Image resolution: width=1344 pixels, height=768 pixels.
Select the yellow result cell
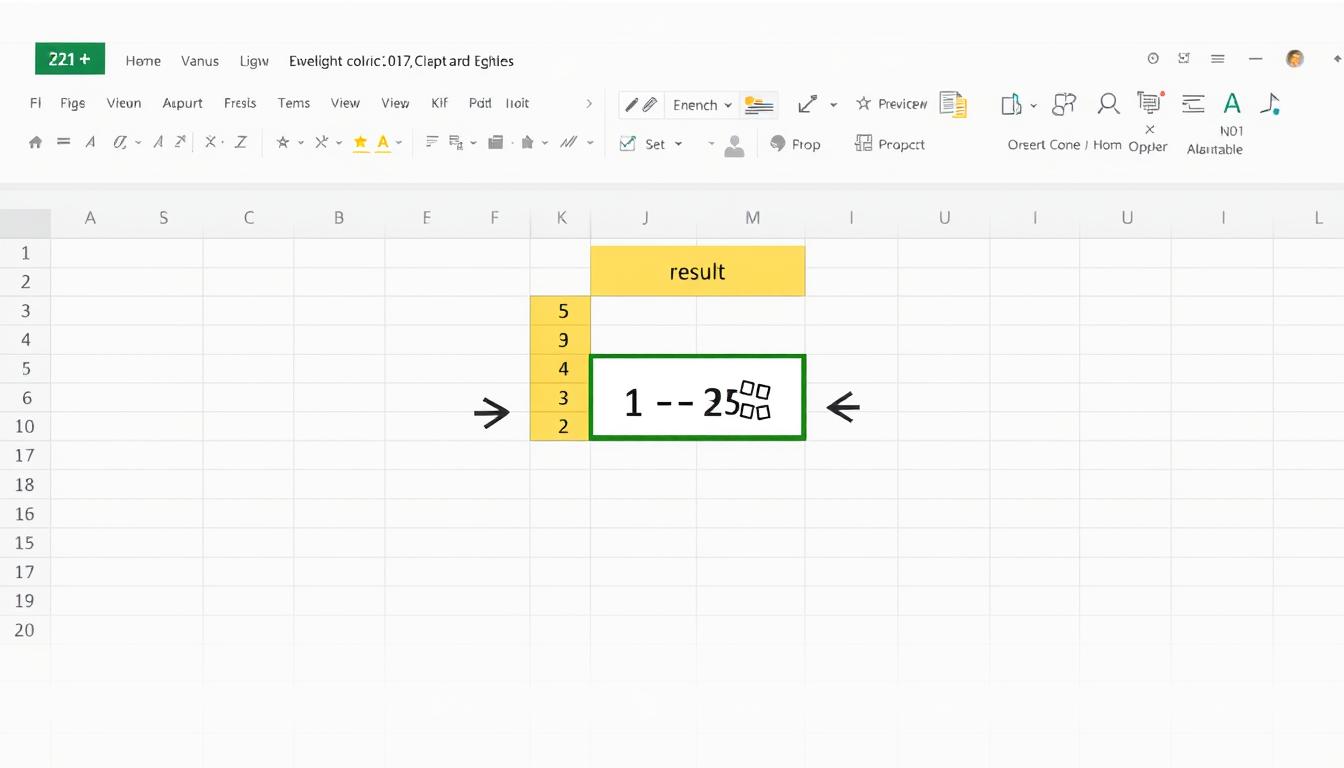click(697, 271)
